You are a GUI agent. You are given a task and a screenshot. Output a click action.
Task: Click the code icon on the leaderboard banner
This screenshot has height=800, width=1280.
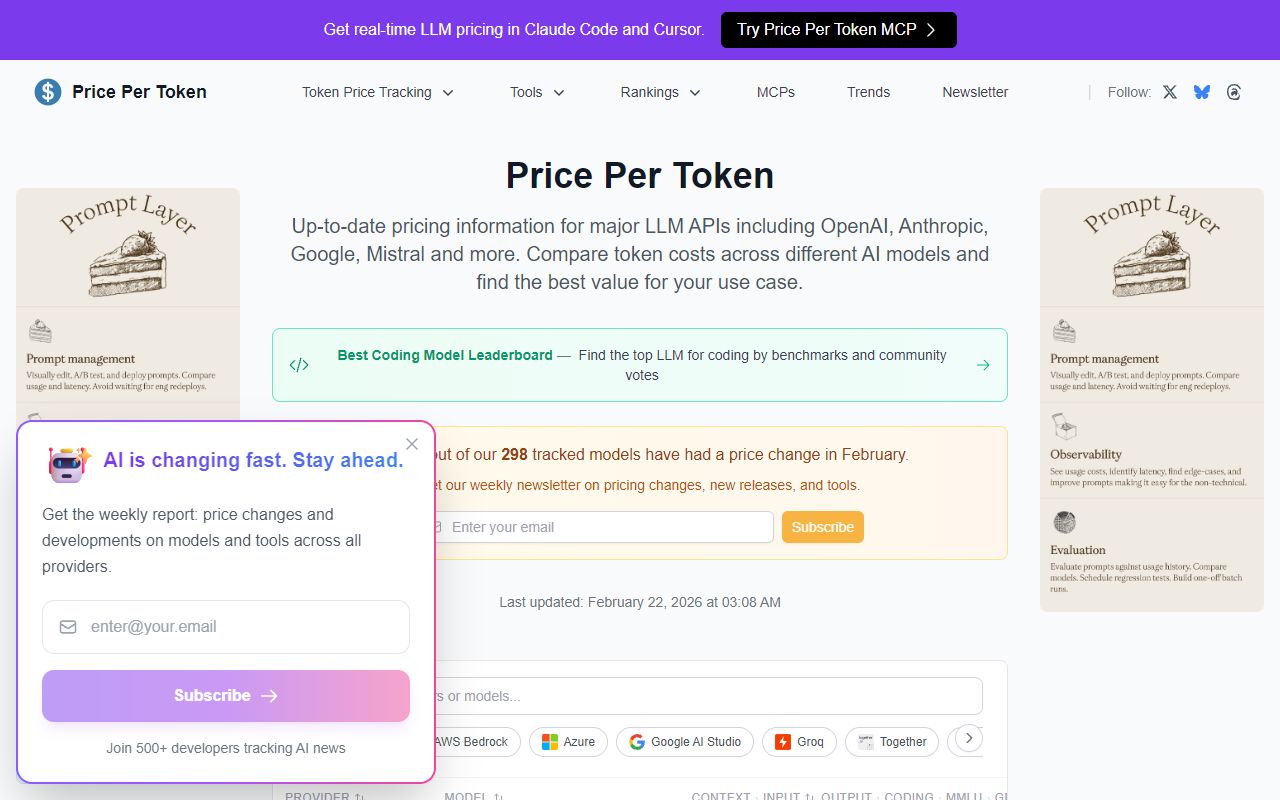[x=299, y=364]
